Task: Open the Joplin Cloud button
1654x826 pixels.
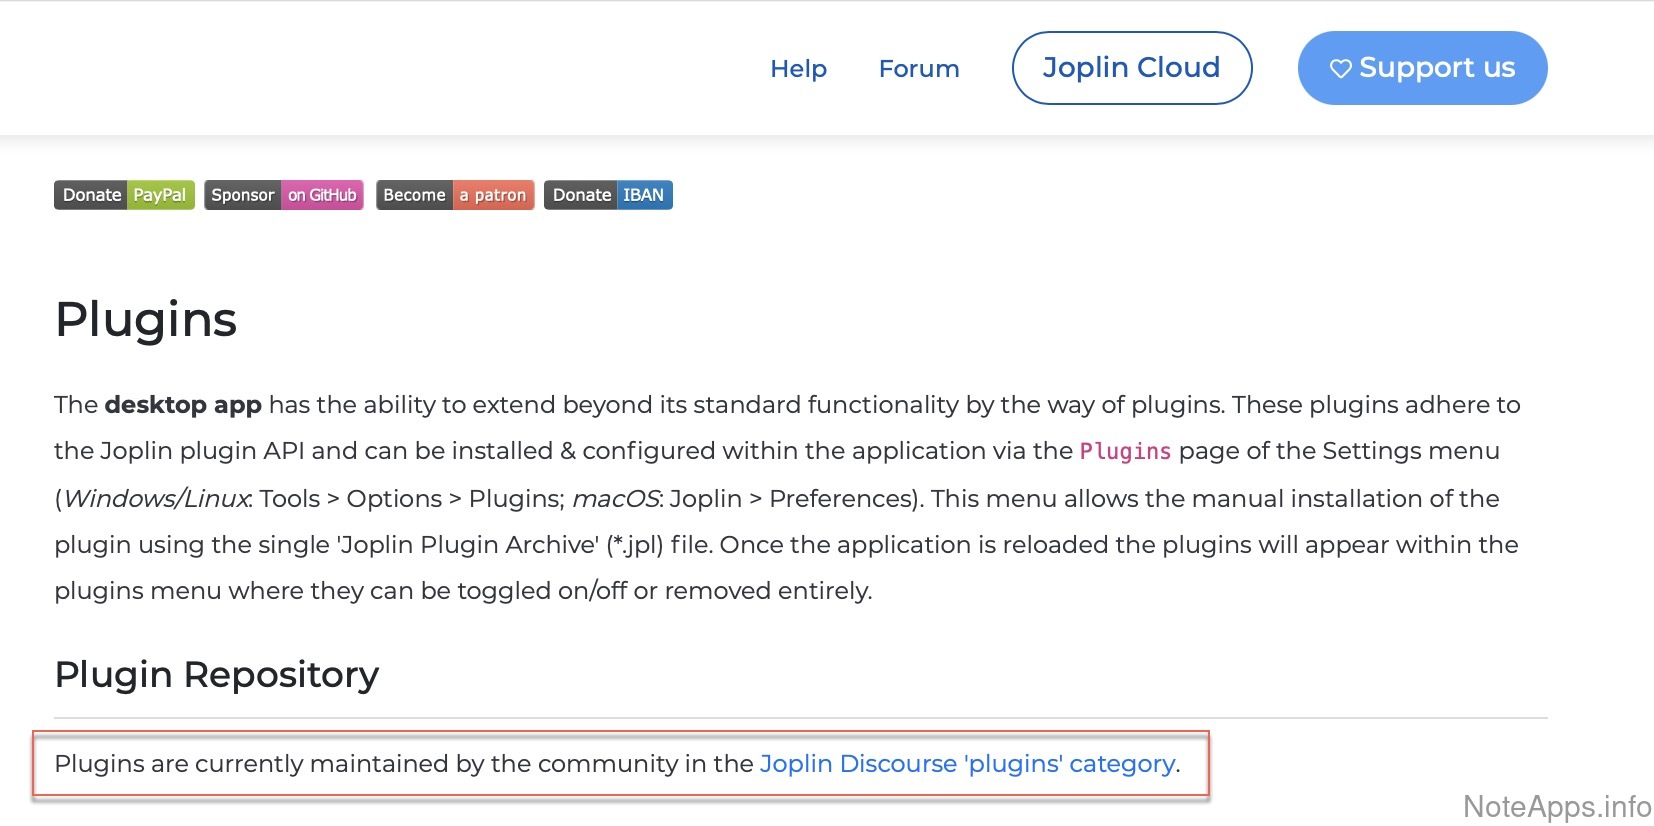Action: pyautogui.click(x=1131, y=68)
